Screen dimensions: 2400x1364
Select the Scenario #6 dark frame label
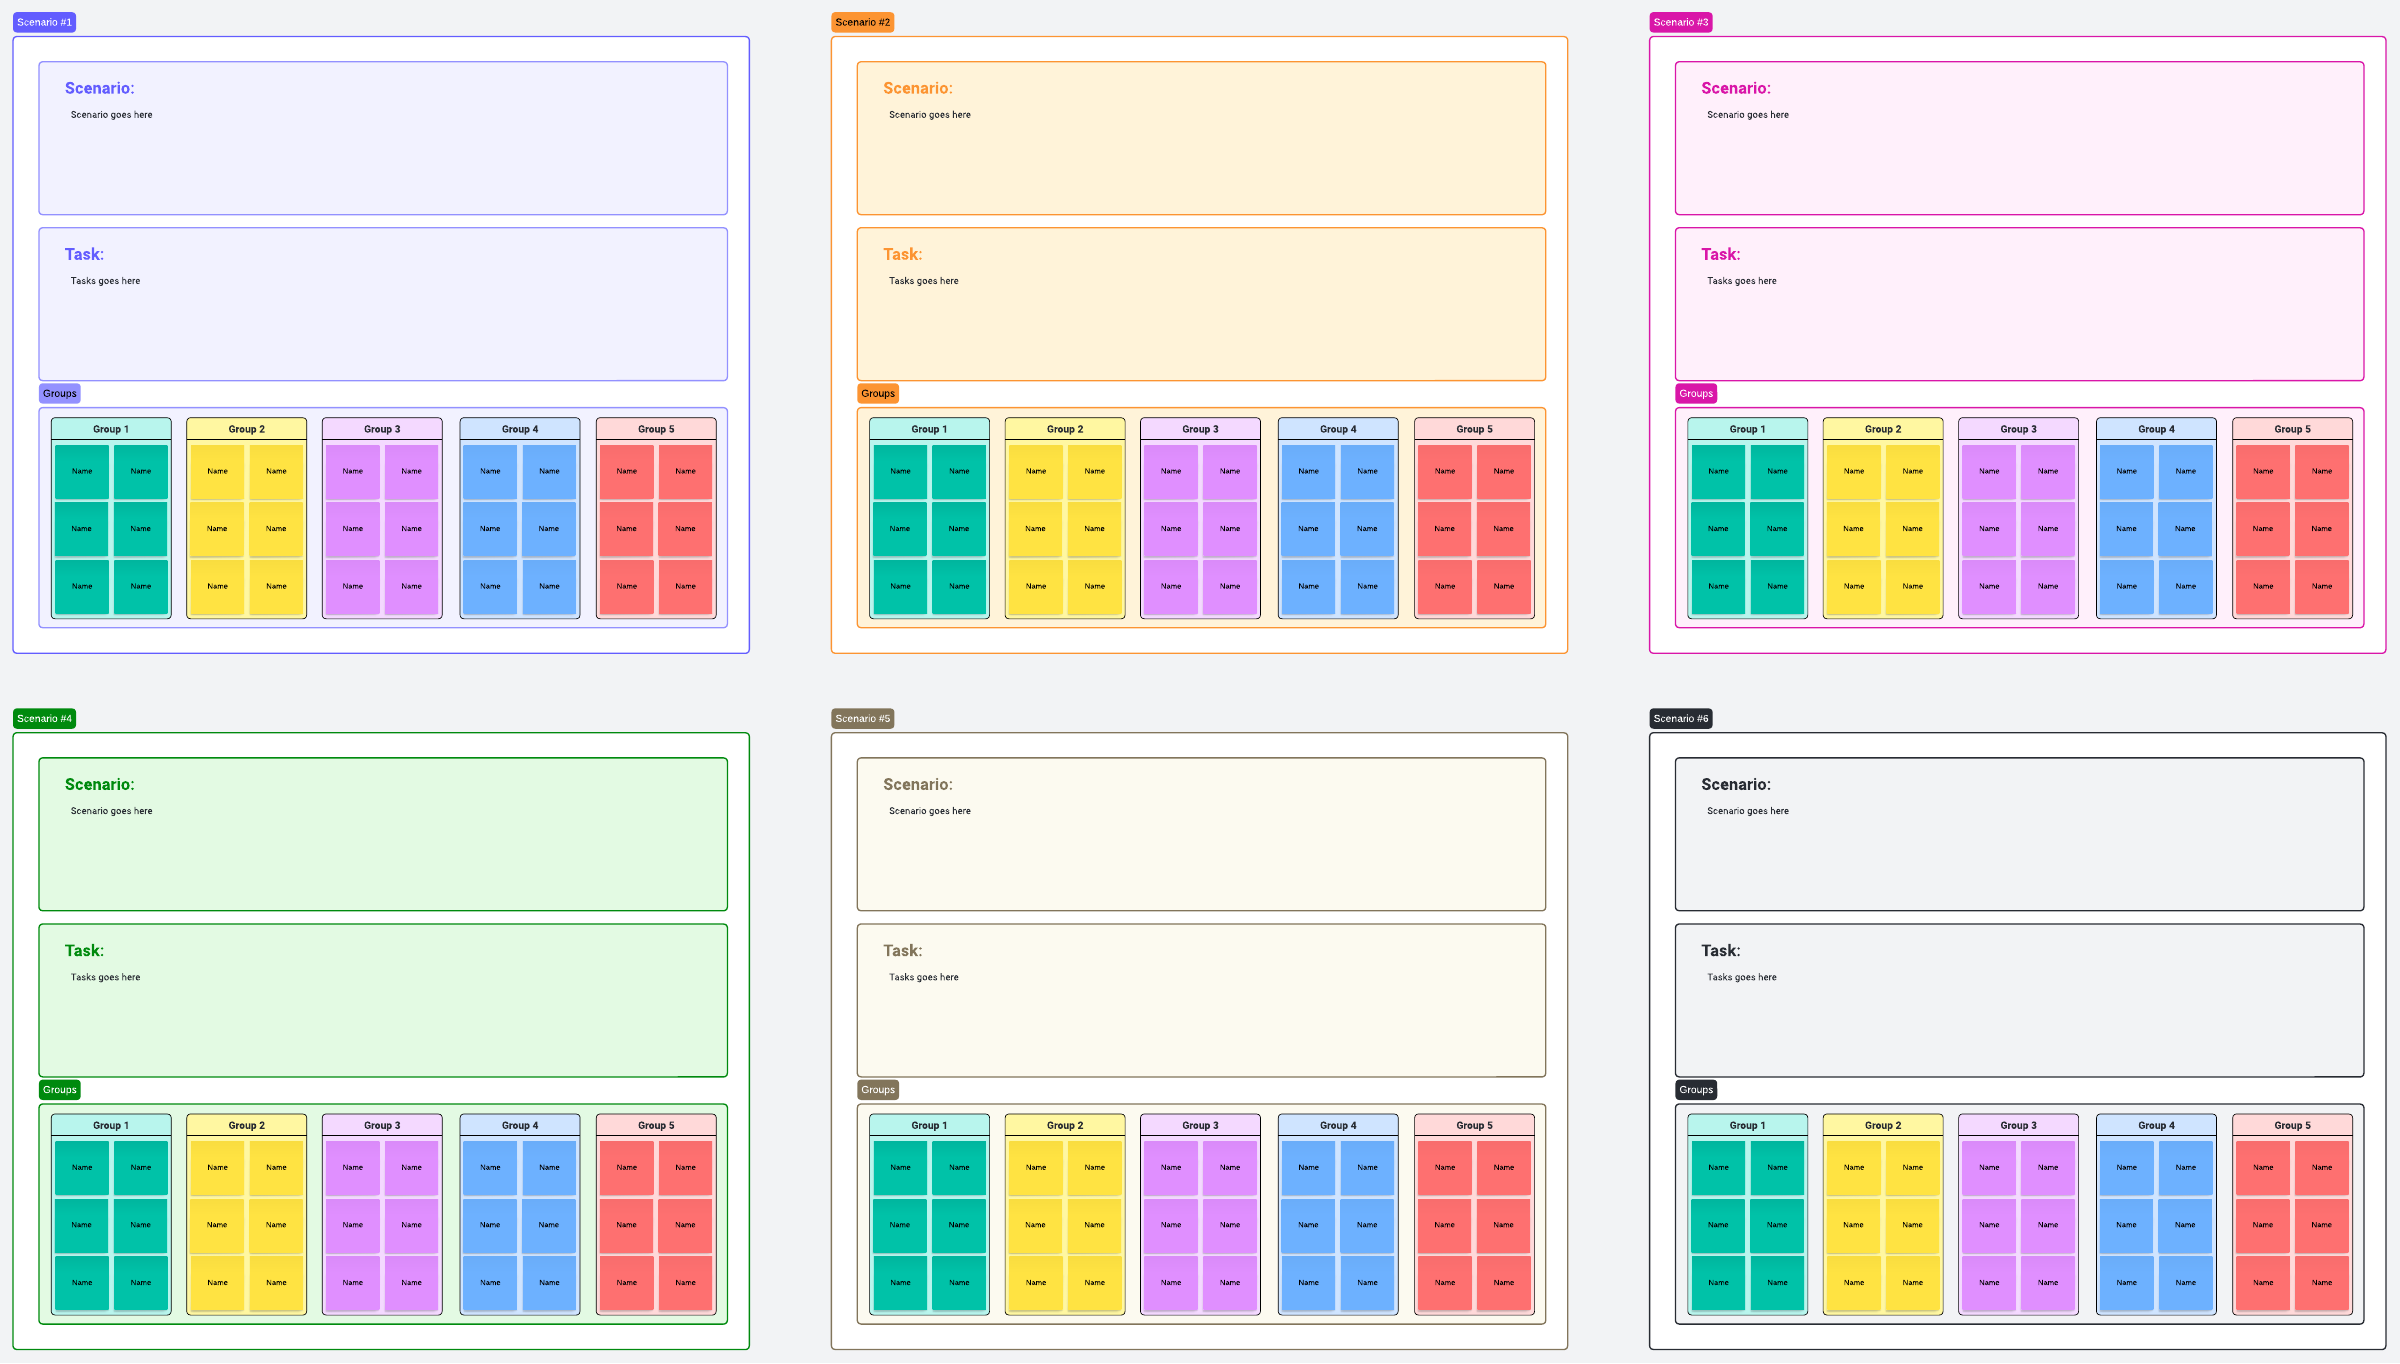tap(1680, 718)
